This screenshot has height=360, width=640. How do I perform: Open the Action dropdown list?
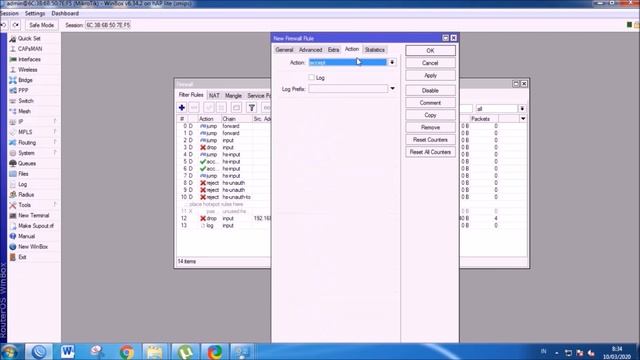coord(392,62)
